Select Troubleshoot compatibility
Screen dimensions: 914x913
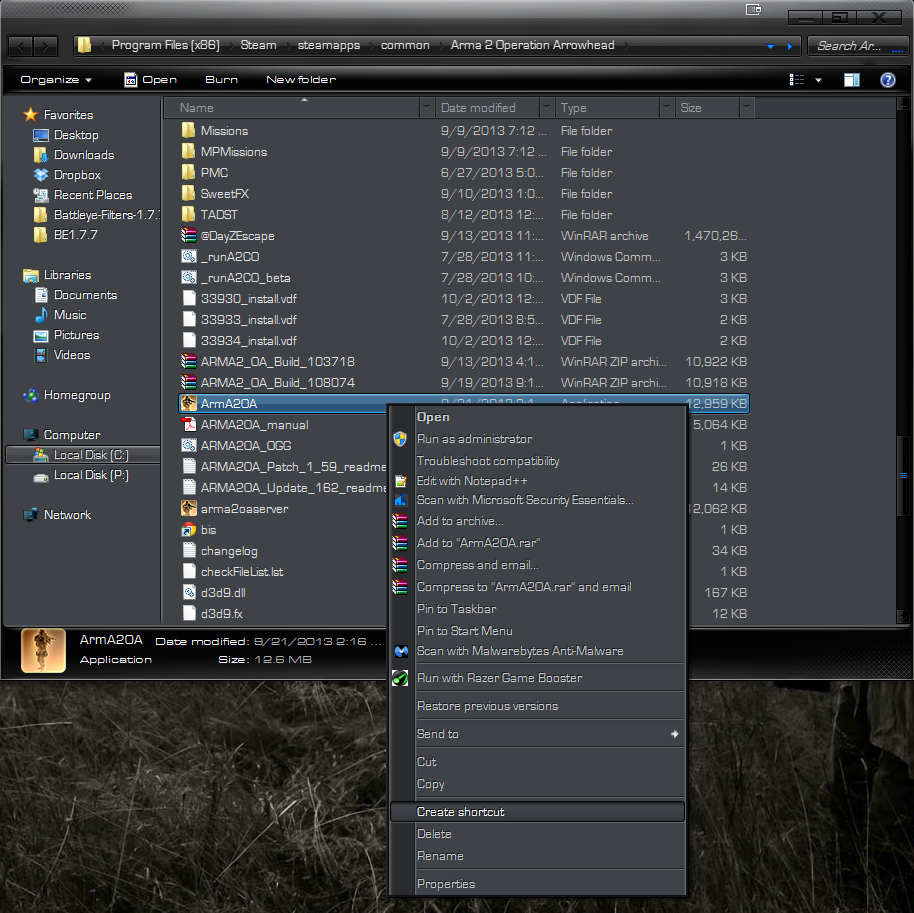click(x=488, y=461)
